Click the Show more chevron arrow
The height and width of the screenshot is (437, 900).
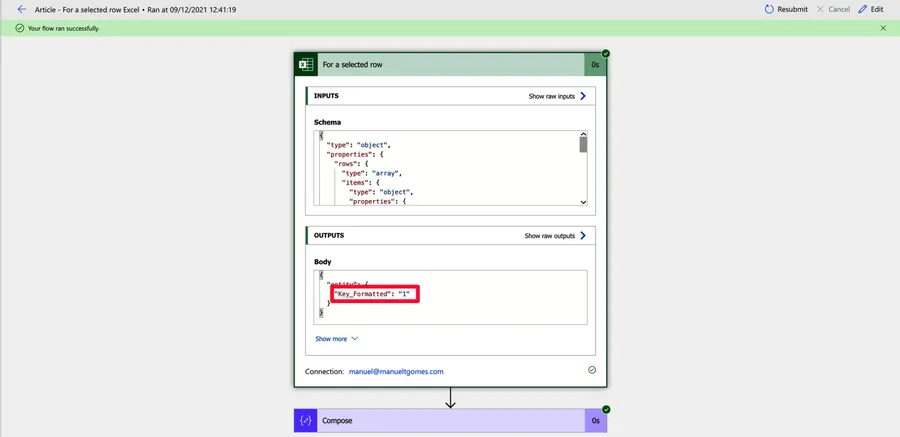coord(355,339)
